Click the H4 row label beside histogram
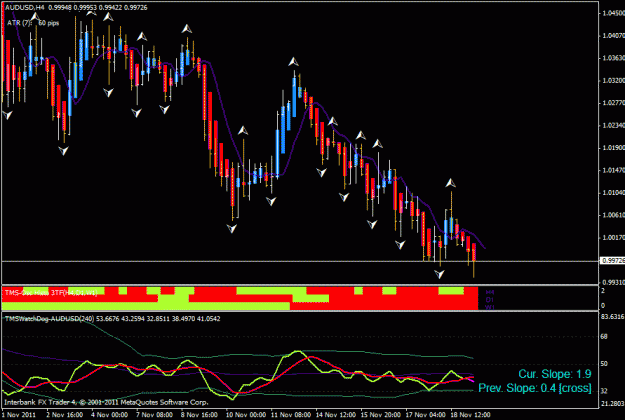This screenshot has height=420, width=625. pyautogui.click(x=489, y=292)
